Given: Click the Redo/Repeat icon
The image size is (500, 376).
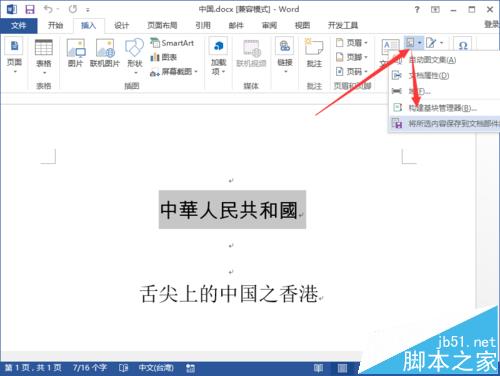Looking at the screenshot, I should pos(73,9).
